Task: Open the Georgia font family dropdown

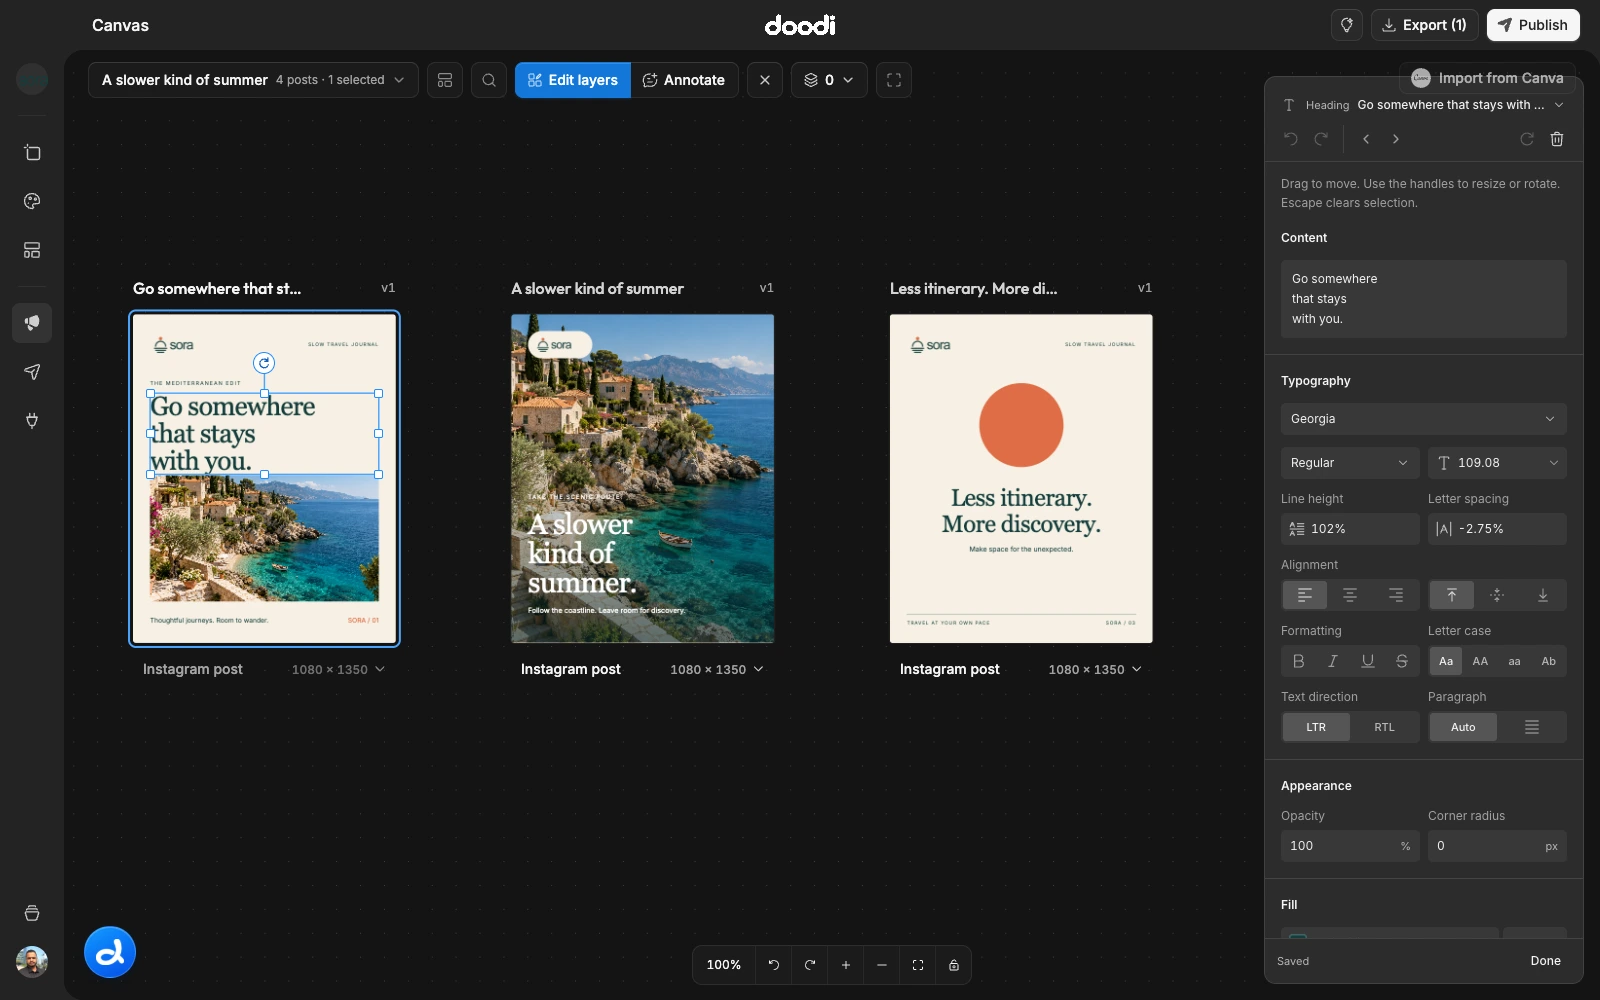Action: (x=1424, y=419)
